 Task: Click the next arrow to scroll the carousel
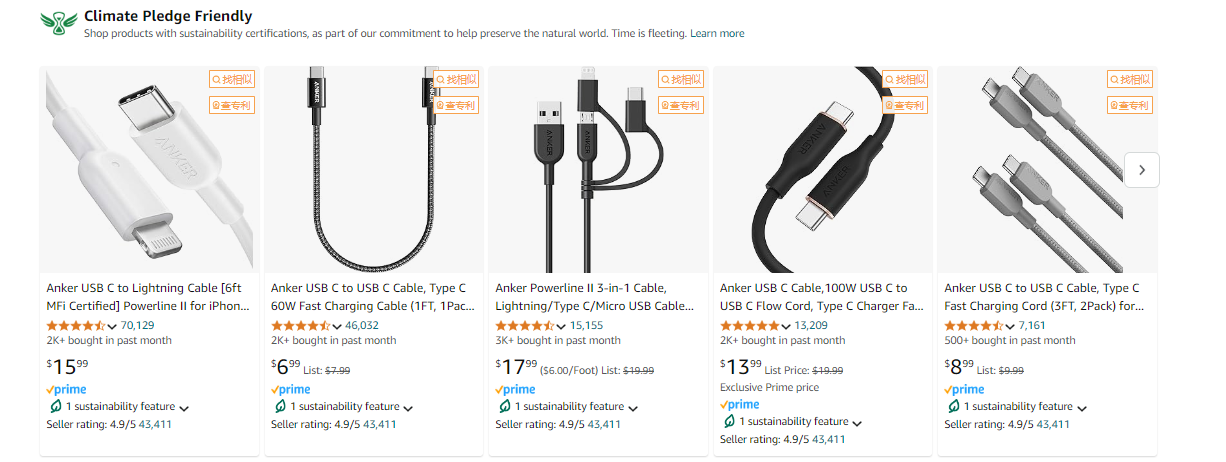[1142, 170]
